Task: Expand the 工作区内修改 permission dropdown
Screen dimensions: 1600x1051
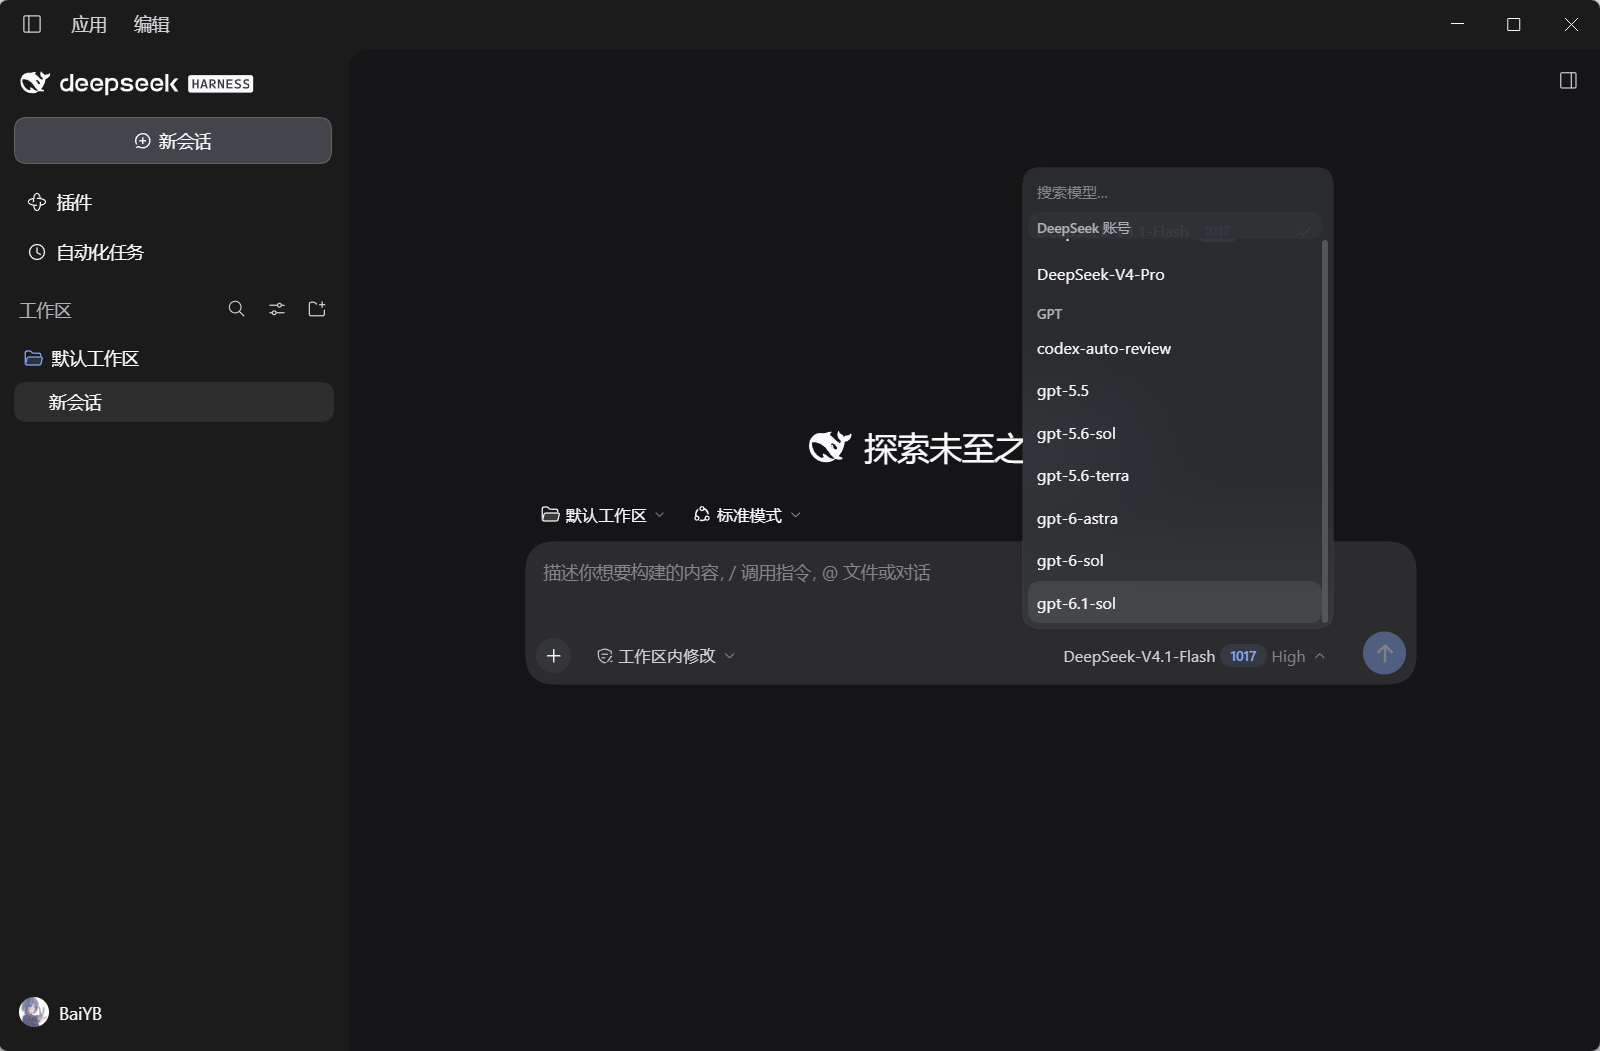Action: [x=666, y=656]
